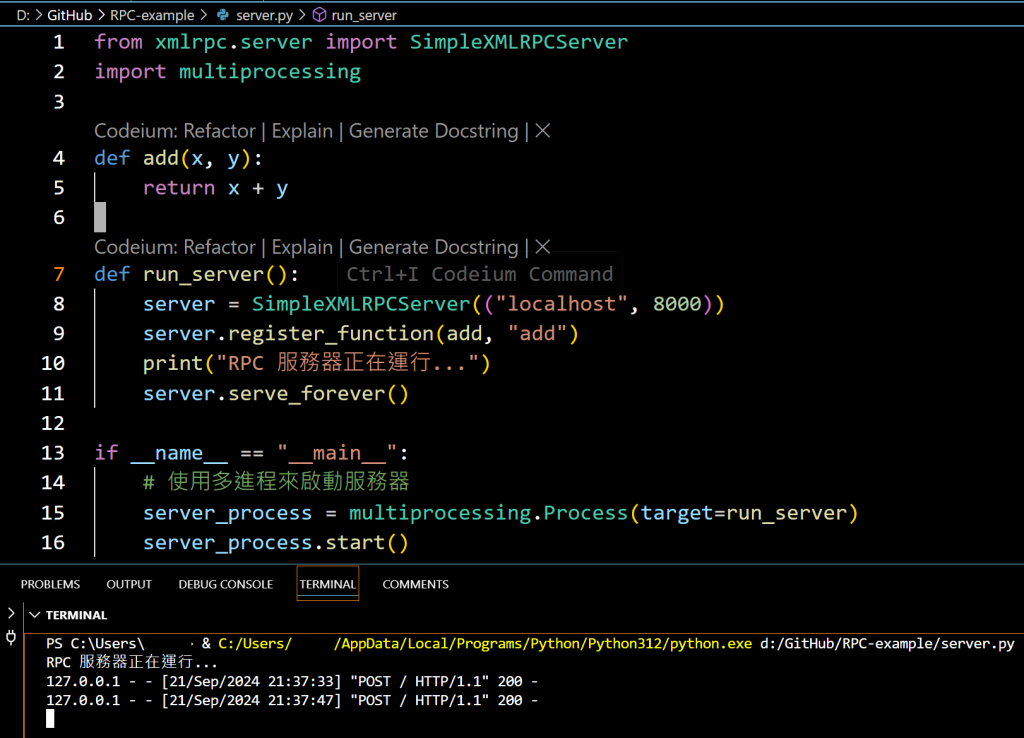Open RPC-example folder breadcrumb

coord(152,15)
